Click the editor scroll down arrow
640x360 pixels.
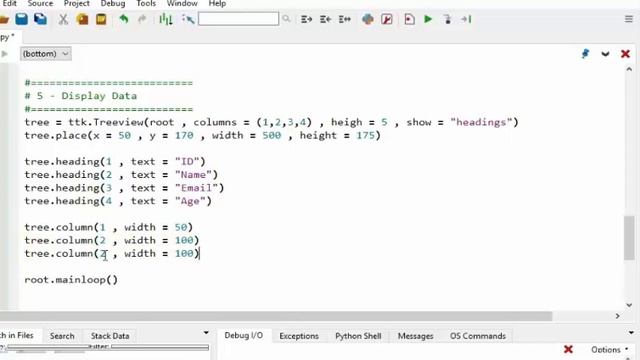coord(629,305)
